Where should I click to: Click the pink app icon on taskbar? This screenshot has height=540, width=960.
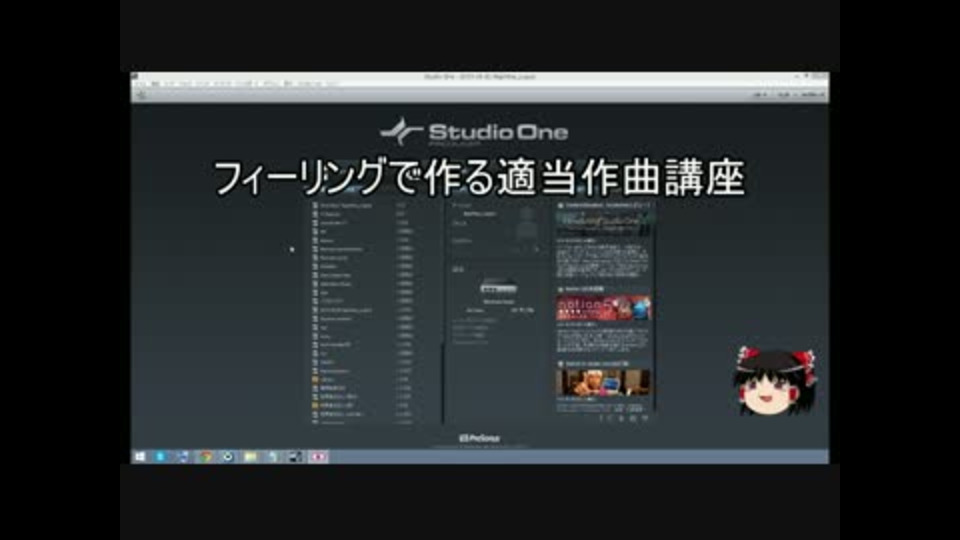point(318,457)
